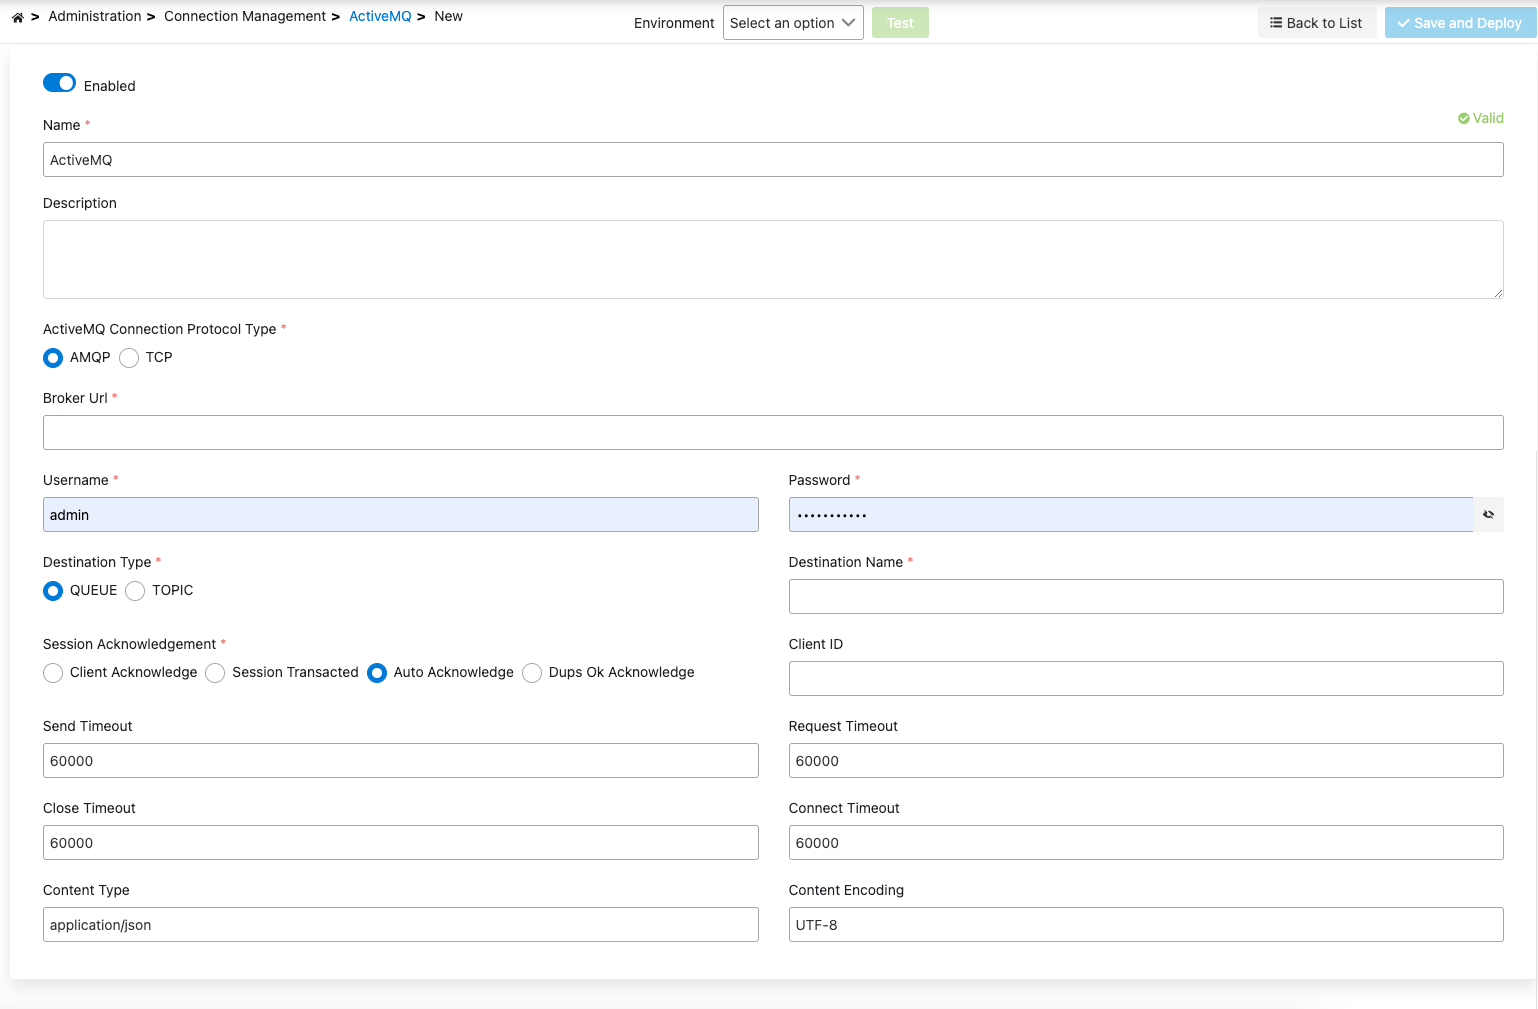Toggle password visibility eye icon
The width and height of the screenshot is (1538, 1009).
pyautogui.click(x=1488, y=515)
